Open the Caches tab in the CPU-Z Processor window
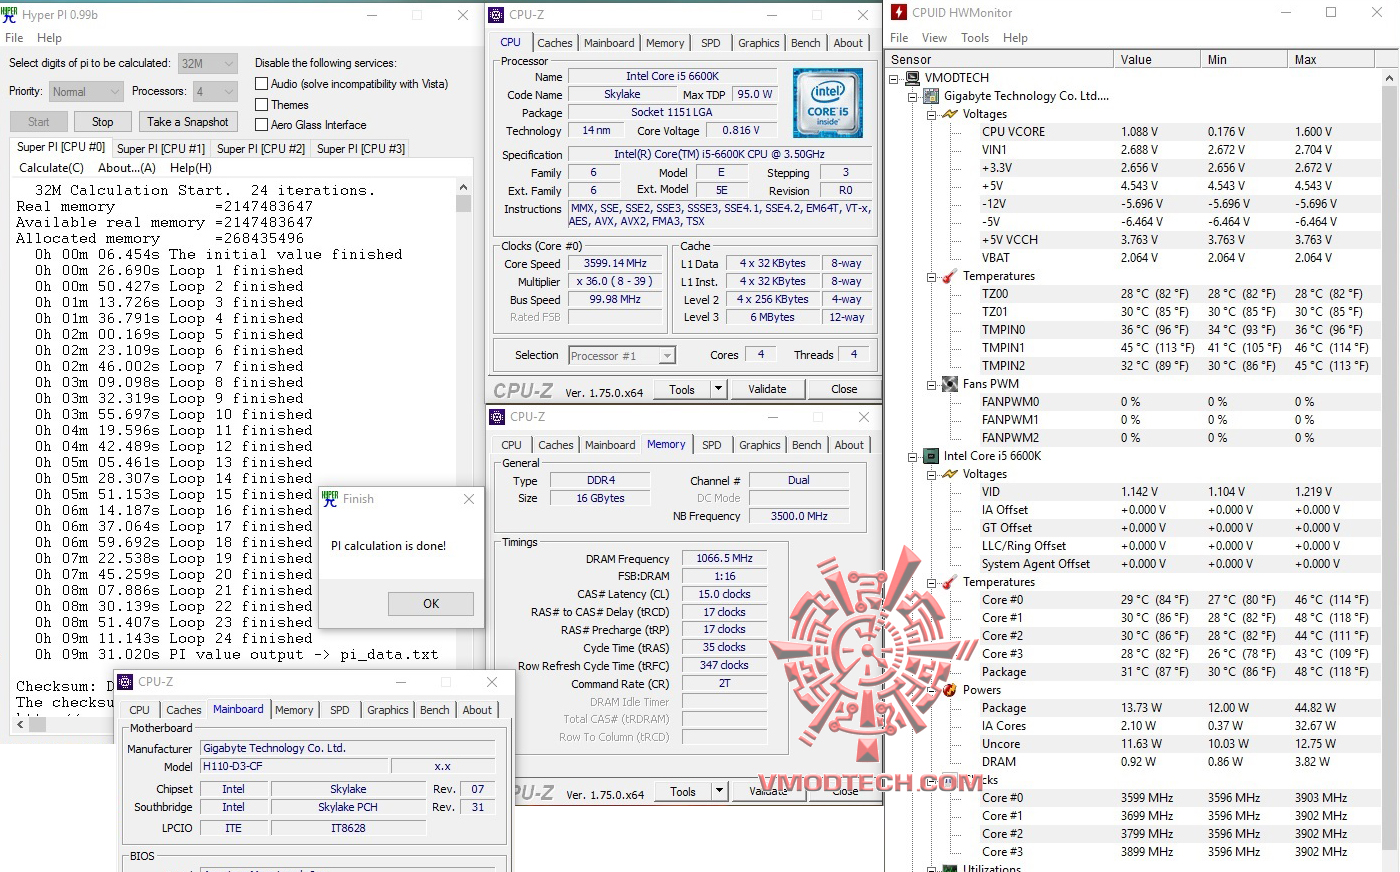Image resolution: width=1400 pixels, height=872 pixels. [x=555, y=43]
